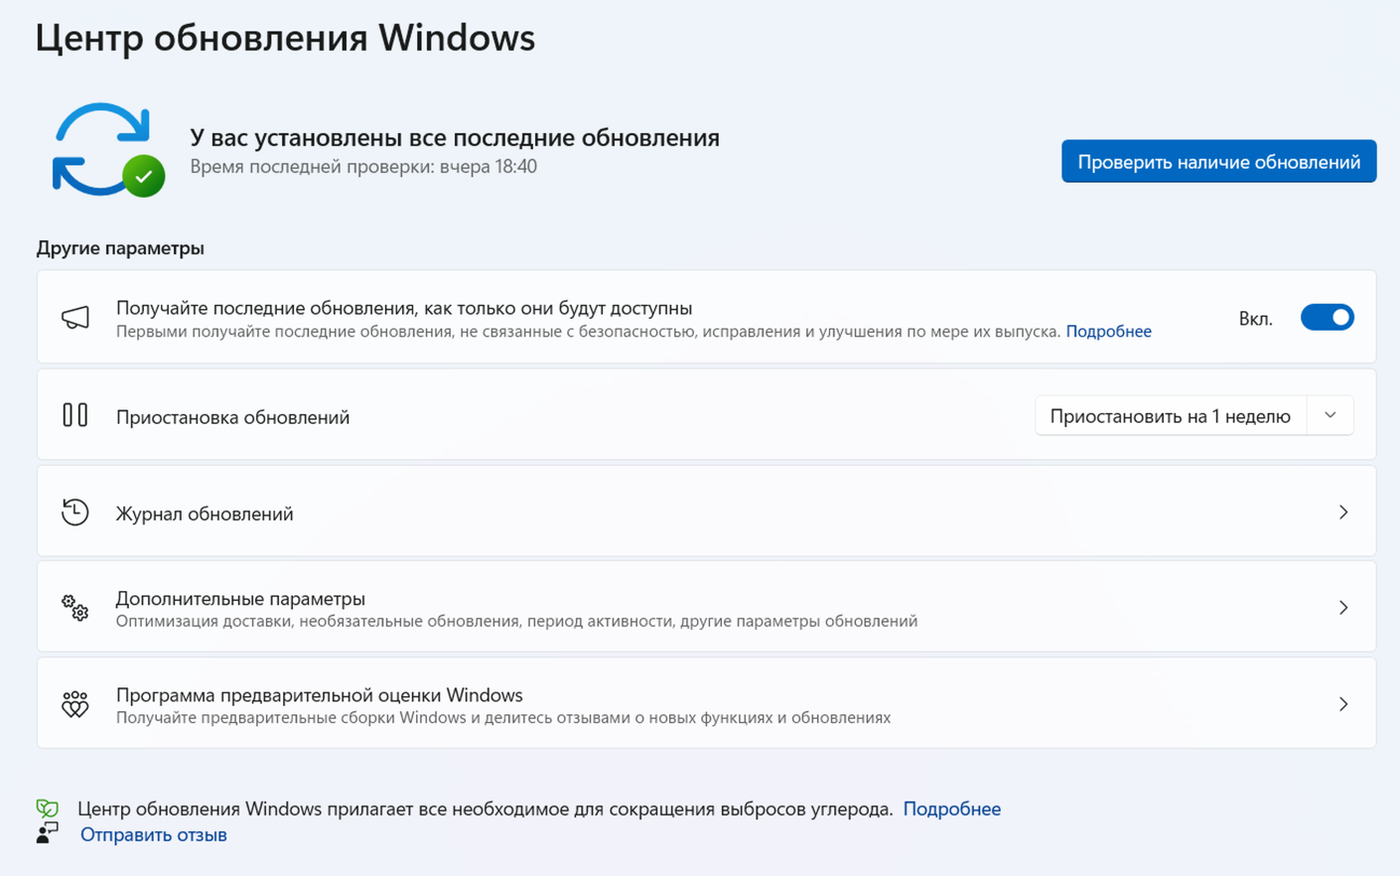Click the Оптимизация доставки description text
Image resolution: width=1400 pixels, height=876 pixels.
pos(517,621)
